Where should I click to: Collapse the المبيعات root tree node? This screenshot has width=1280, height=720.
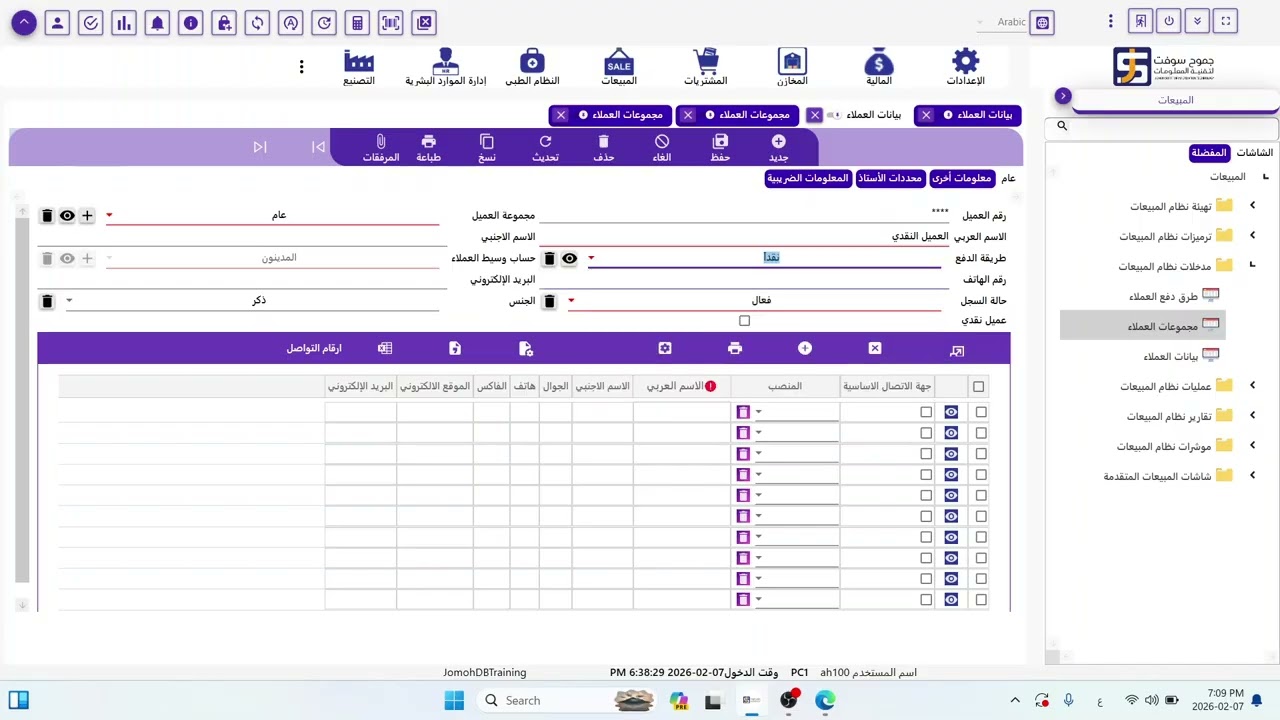(x=1265, y=177)
